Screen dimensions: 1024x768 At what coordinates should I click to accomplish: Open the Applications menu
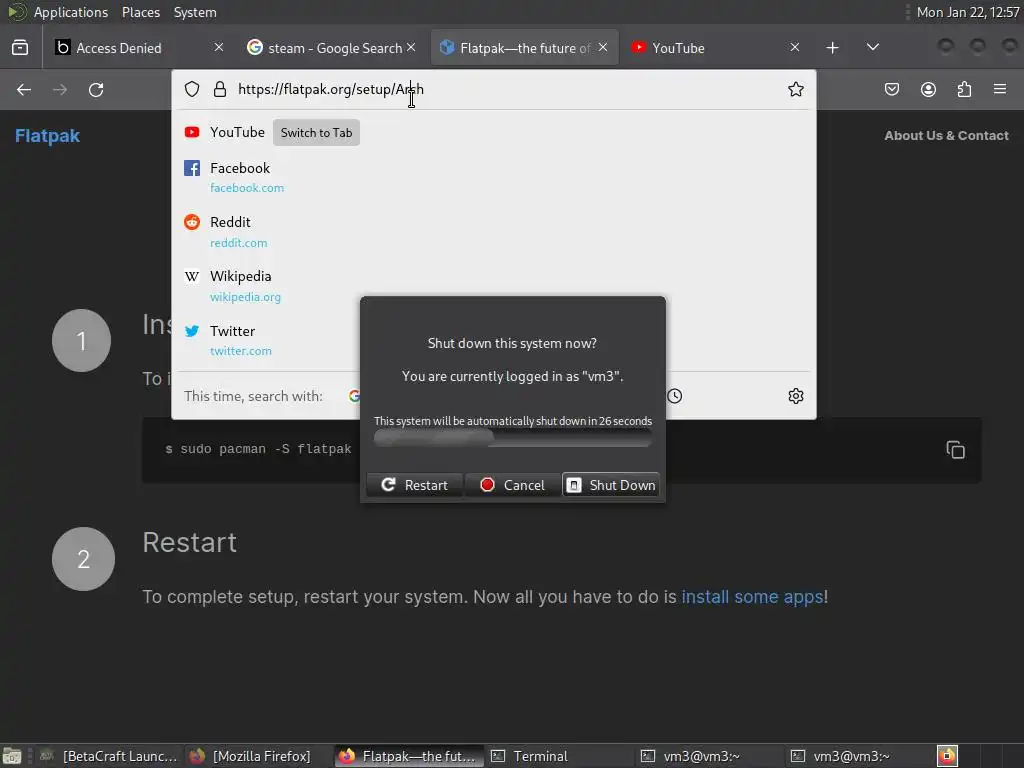click(71, 12)
